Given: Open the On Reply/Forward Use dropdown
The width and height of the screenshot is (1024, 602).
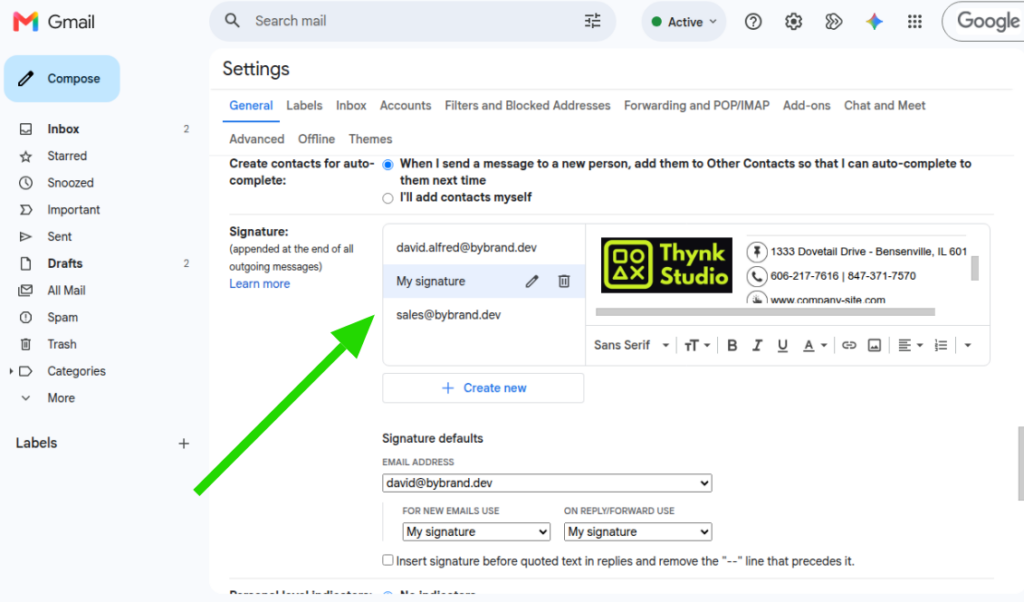Looking at the screenshot, I should (637, 532).
